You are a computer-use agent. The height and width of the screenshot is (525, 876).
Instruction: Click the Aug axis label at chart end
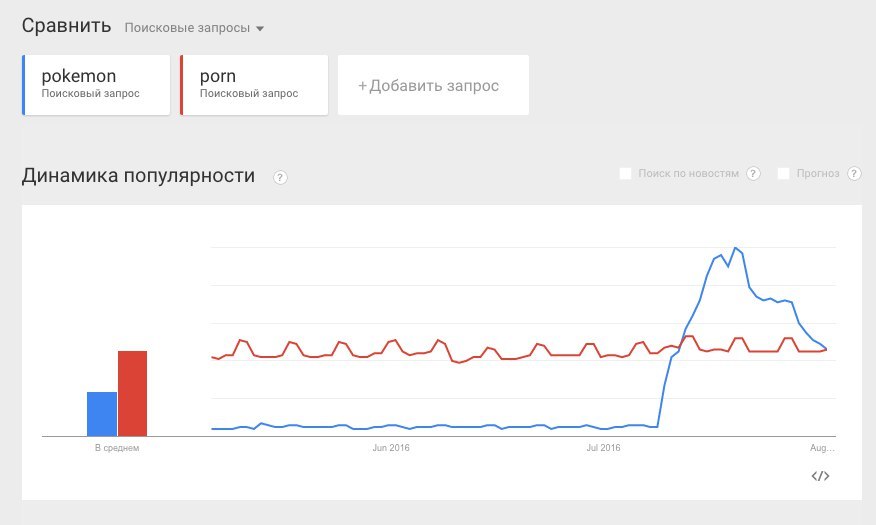822,448
